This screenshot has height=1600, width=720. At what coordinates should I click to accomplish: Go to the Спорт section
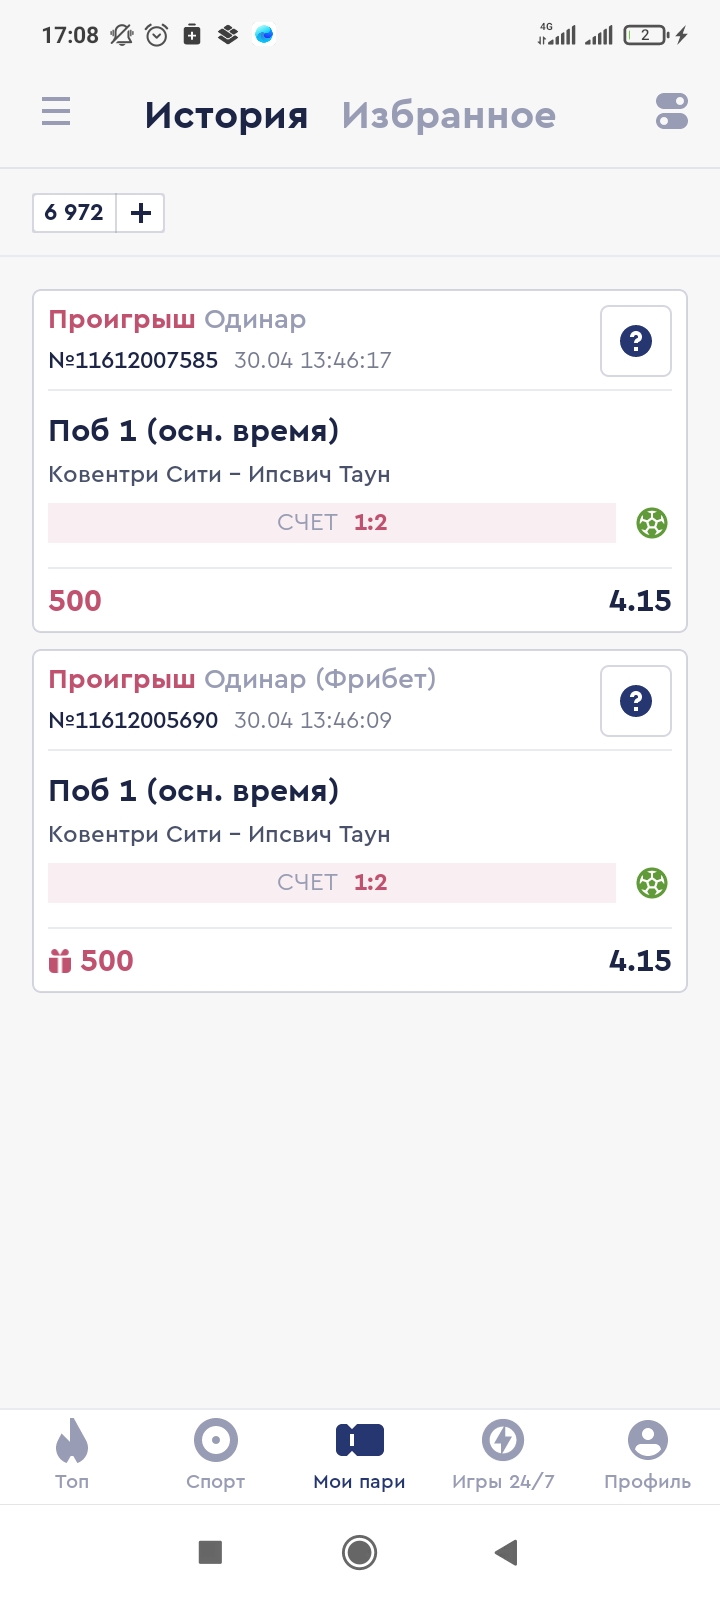coord(215,1455)
